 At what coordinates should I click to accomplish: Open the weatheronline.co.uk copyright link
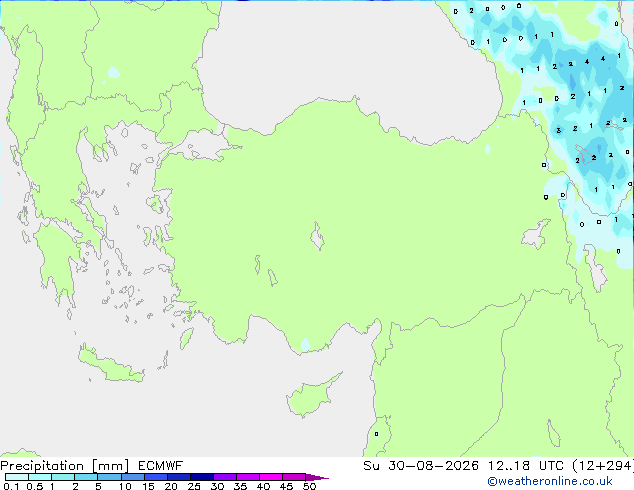click(550, 481)
